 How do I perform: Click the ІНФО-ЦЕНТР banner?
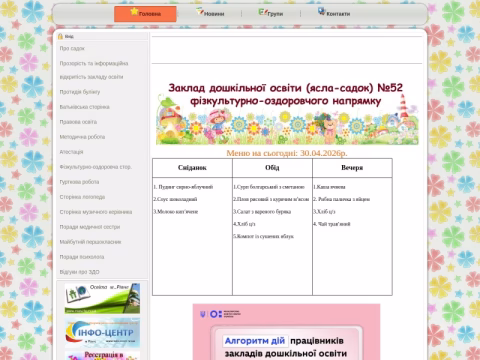102,333
